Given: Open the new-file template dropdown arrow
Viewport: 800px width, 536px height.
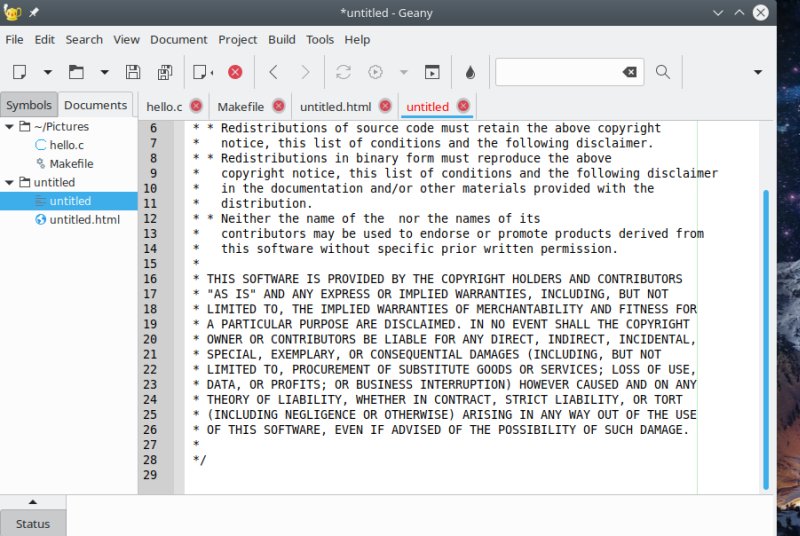Looking at the screenshot, I should [x=47, y=72].
